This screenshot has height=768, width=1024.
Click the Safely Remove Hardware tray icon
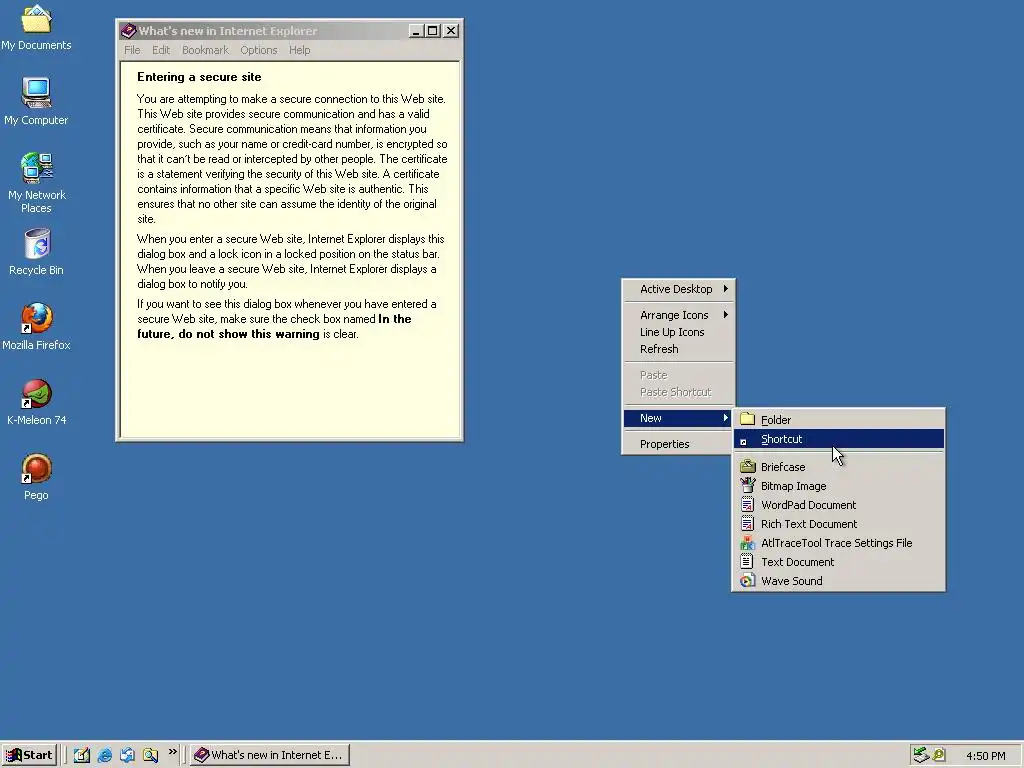921,755
